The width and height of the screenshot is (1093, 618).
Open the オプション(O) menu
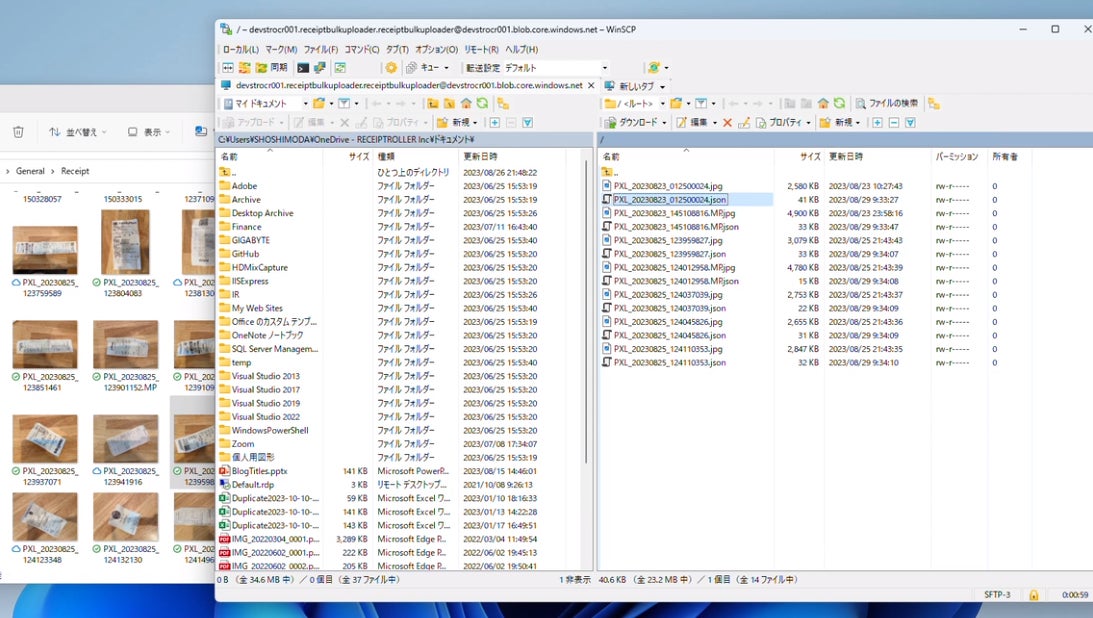click(x=436, y=49)
